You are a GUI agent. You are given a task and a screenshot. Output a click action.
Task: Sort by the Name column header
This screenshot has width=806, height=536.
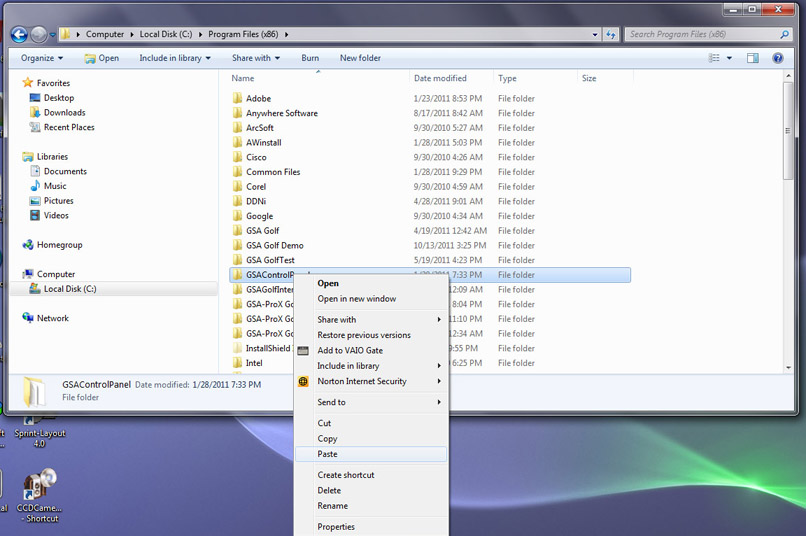click(243, 78)
